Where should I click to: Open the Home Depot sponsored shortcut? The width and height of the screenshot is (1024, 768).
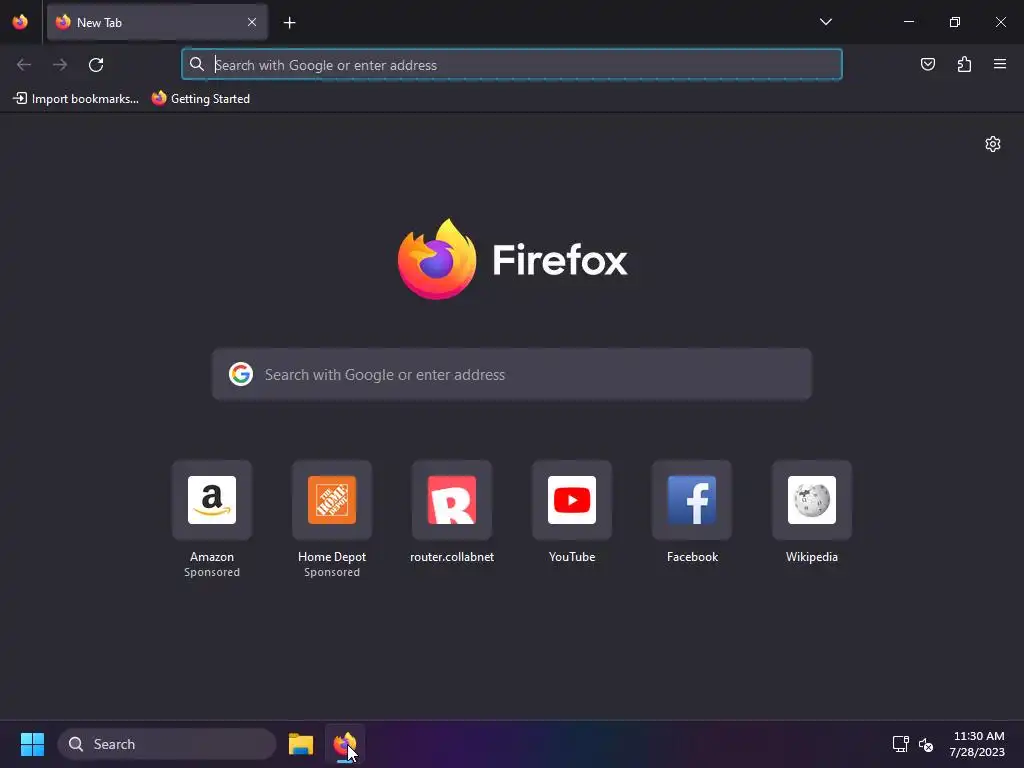332,500
